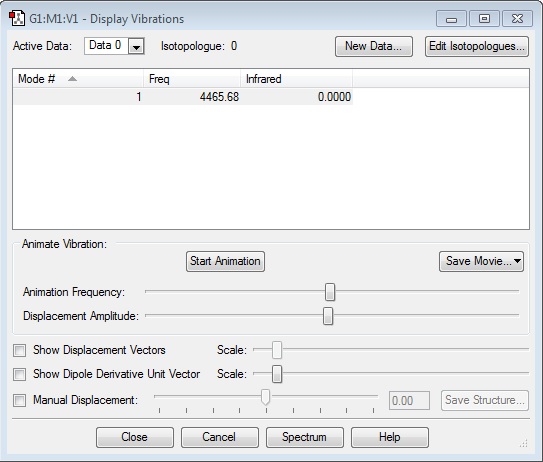Screen dimensions: 543x462
Task: Click the Mode # sort arrow
Action: (72, 79)
